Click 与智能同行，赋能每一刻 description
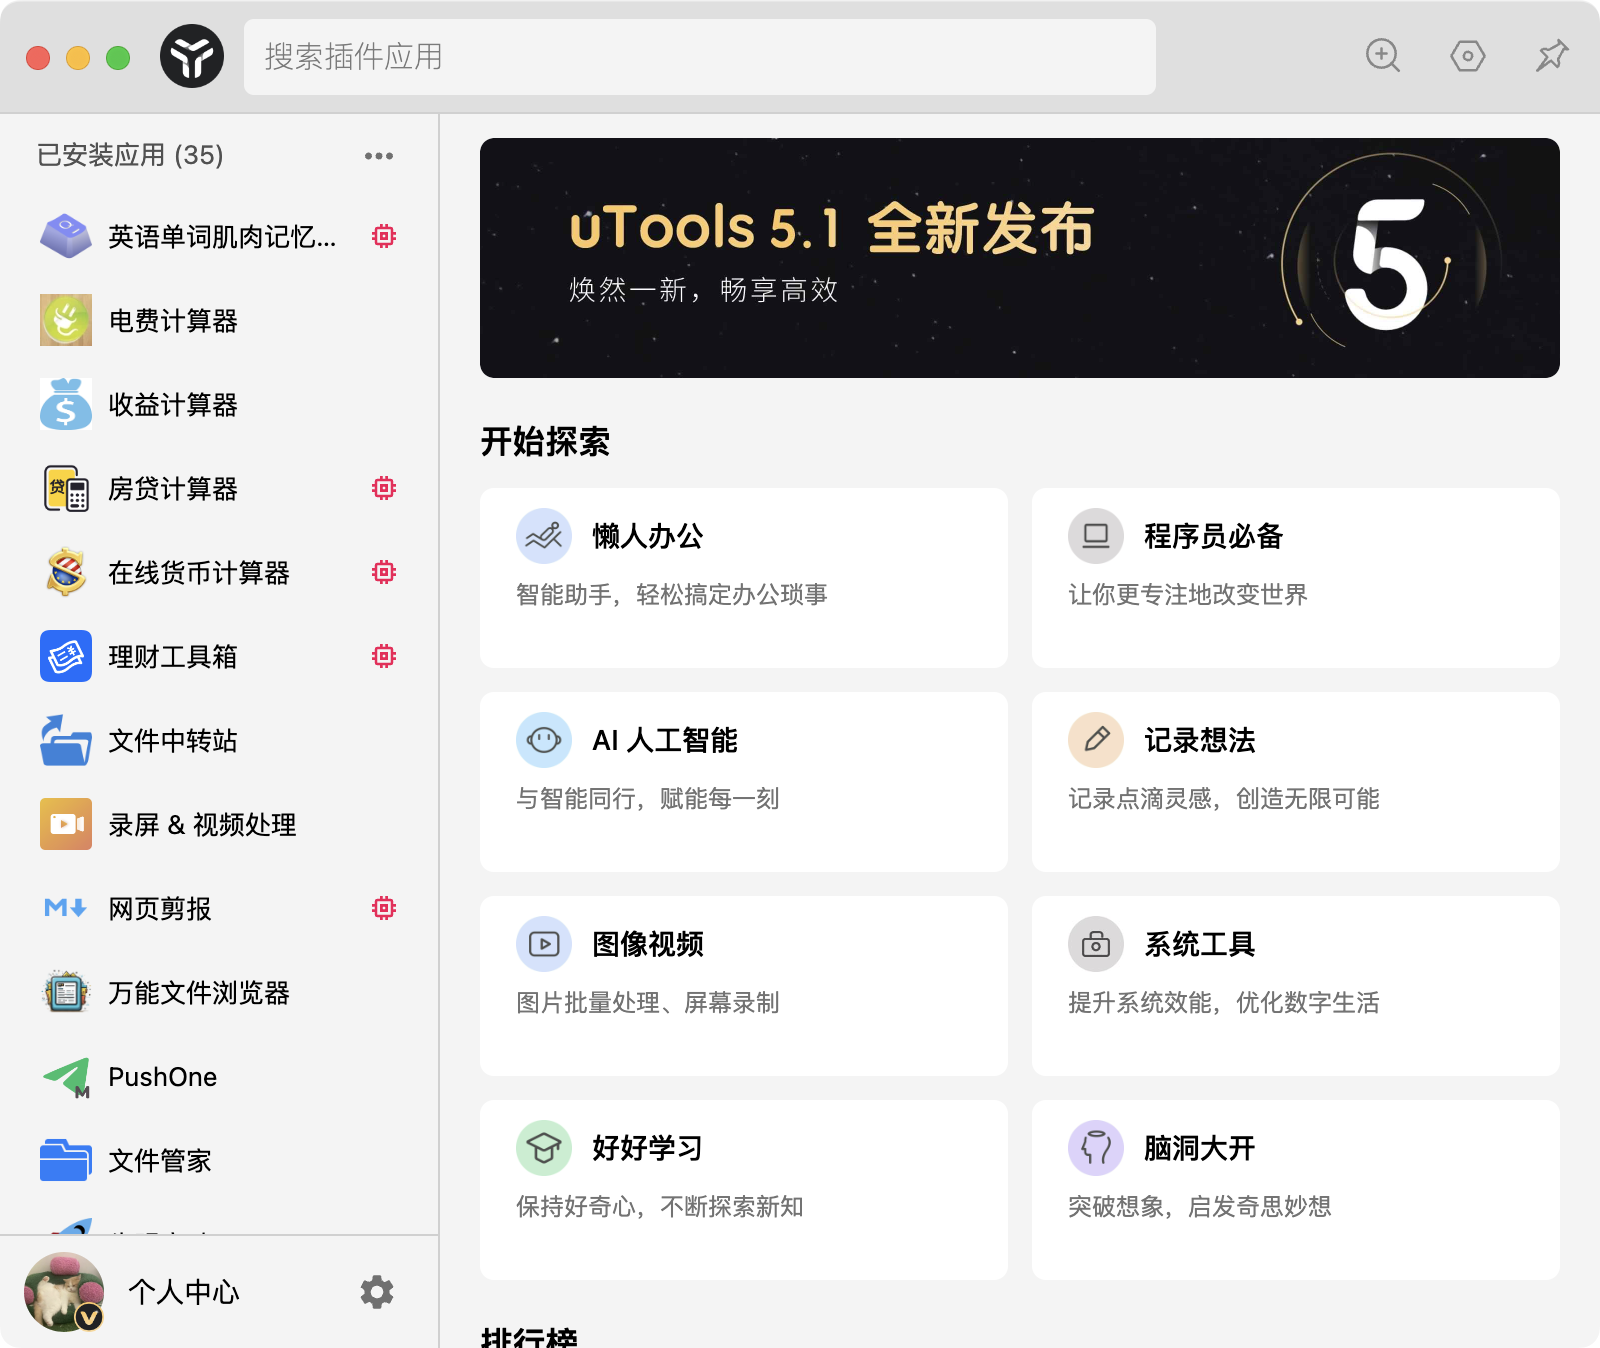The image size is (1600, 1348). (x=648, y=799)
